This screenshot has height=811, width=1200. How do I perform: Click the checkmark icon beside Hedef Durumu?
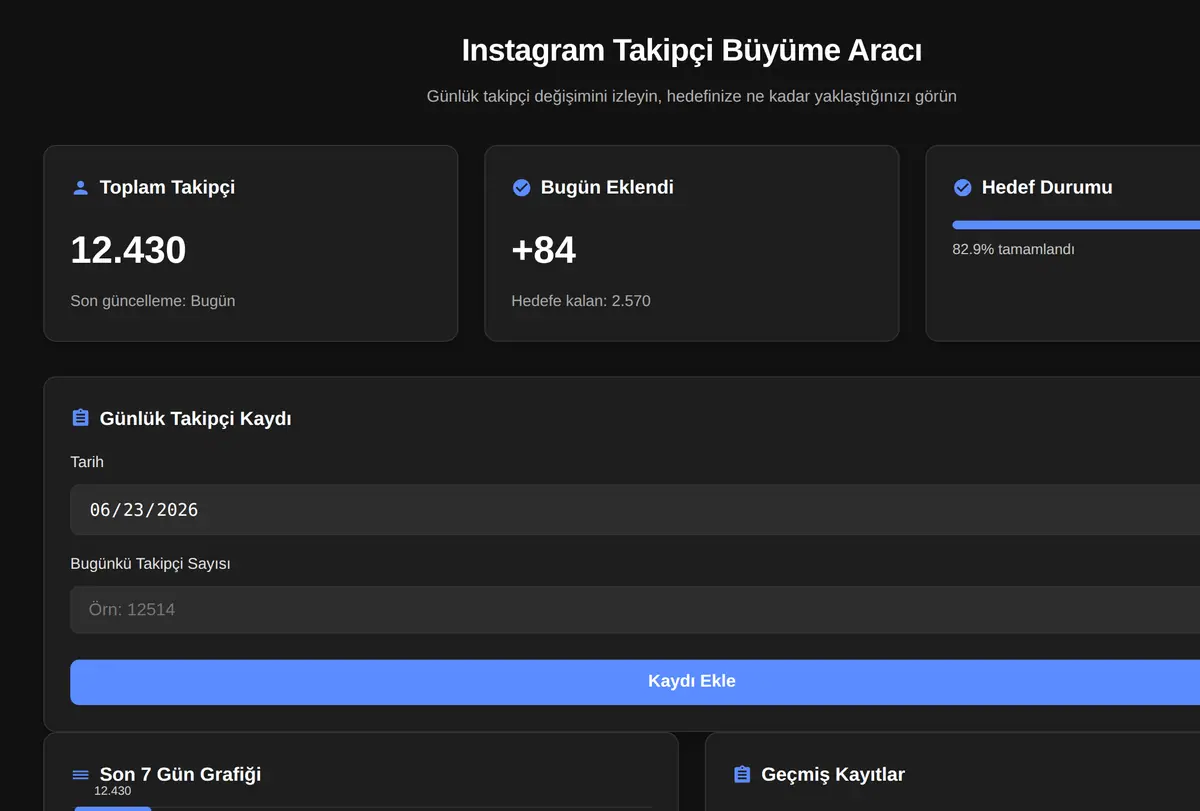pos(962,187)
